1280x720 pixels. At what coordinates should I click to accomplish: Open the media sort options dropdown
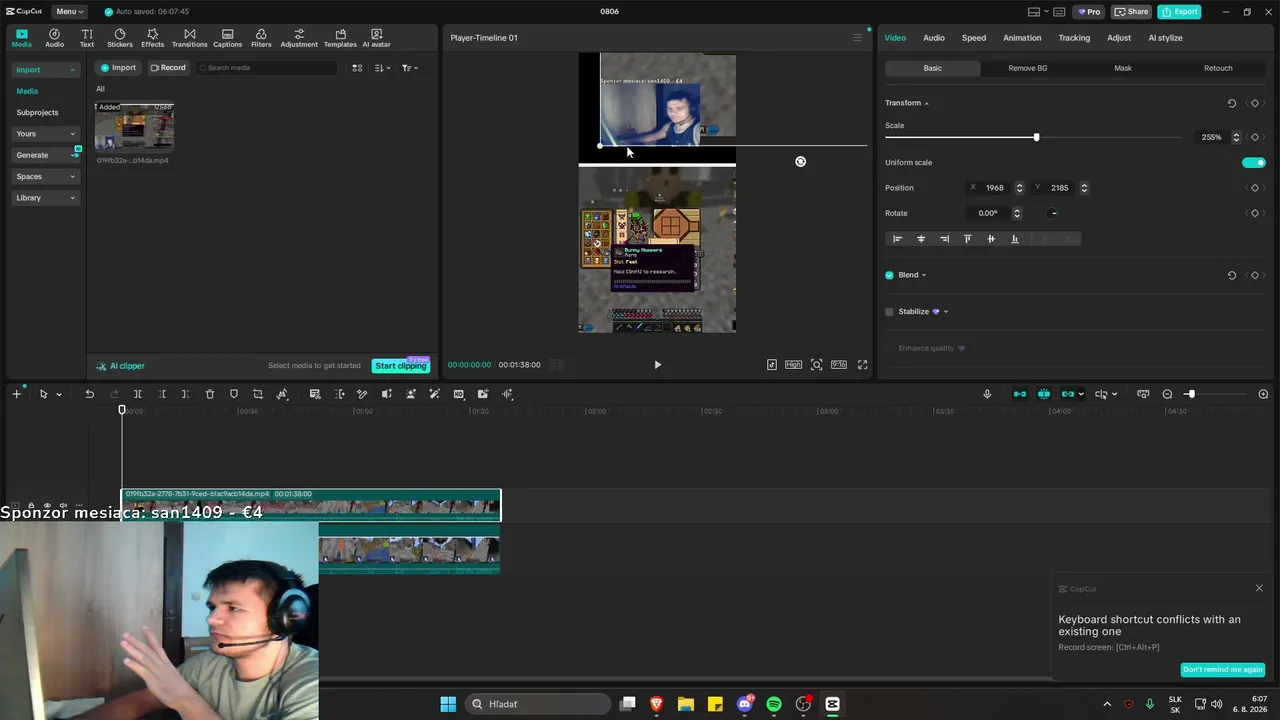(383, 68)
